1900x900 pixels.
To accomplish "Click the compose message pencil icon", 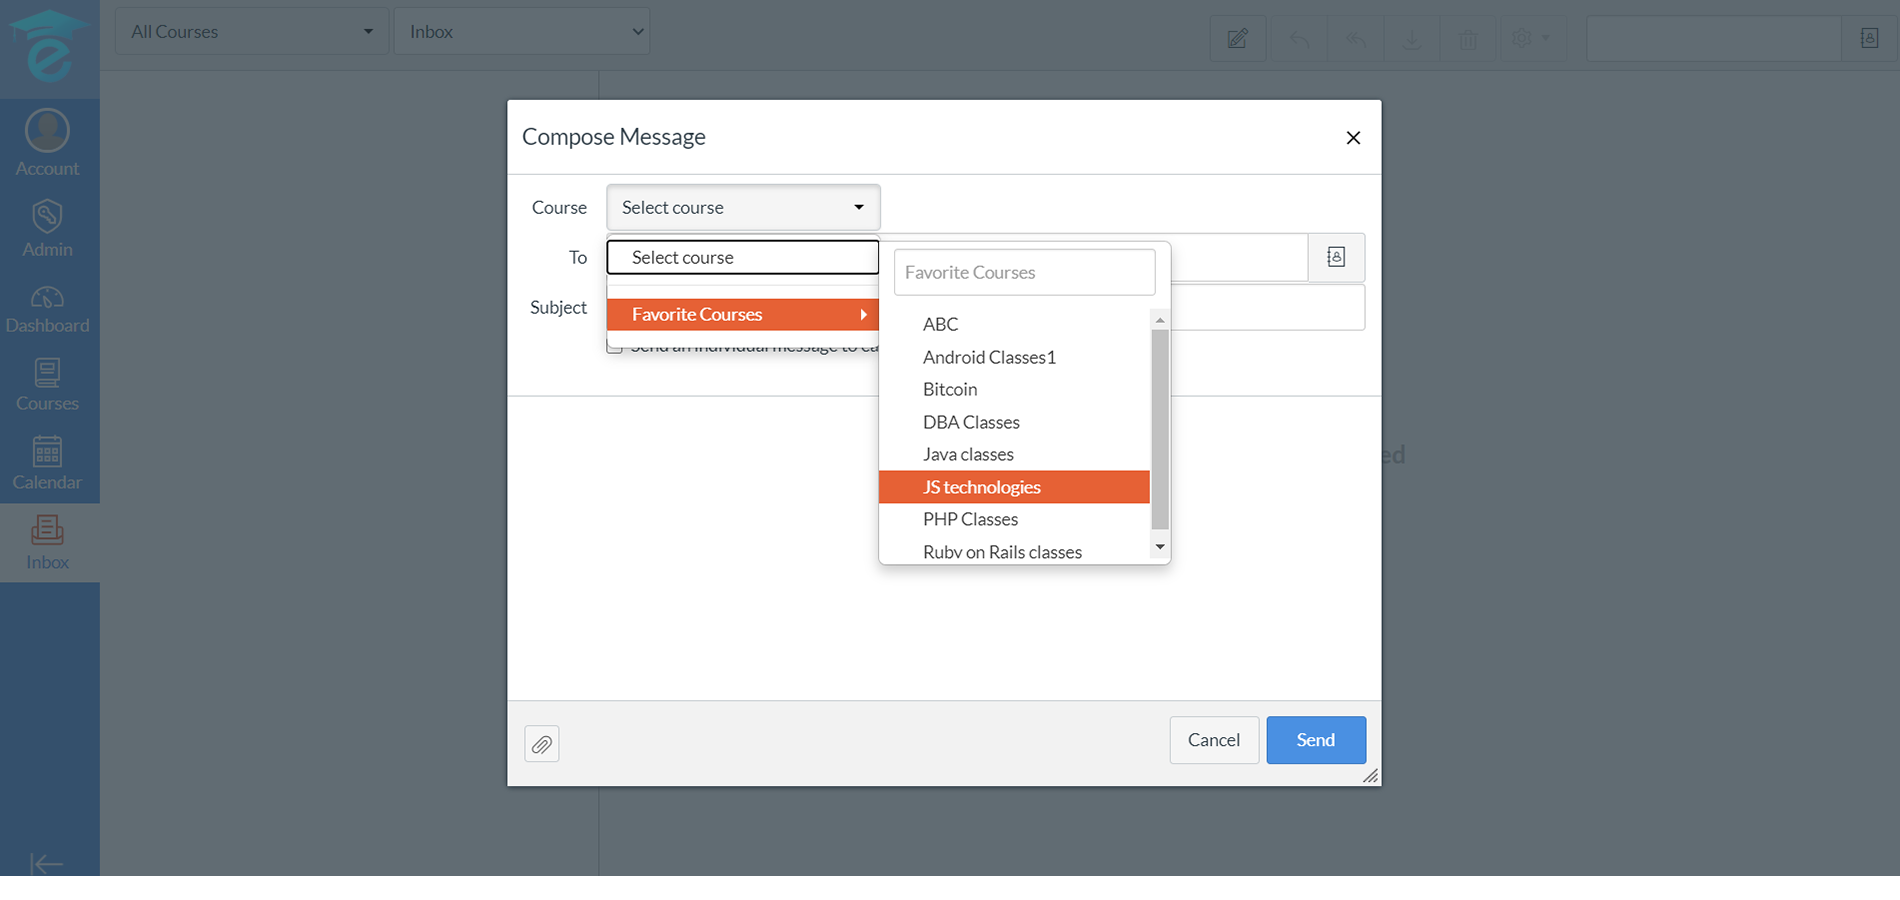I will 1237,39.
